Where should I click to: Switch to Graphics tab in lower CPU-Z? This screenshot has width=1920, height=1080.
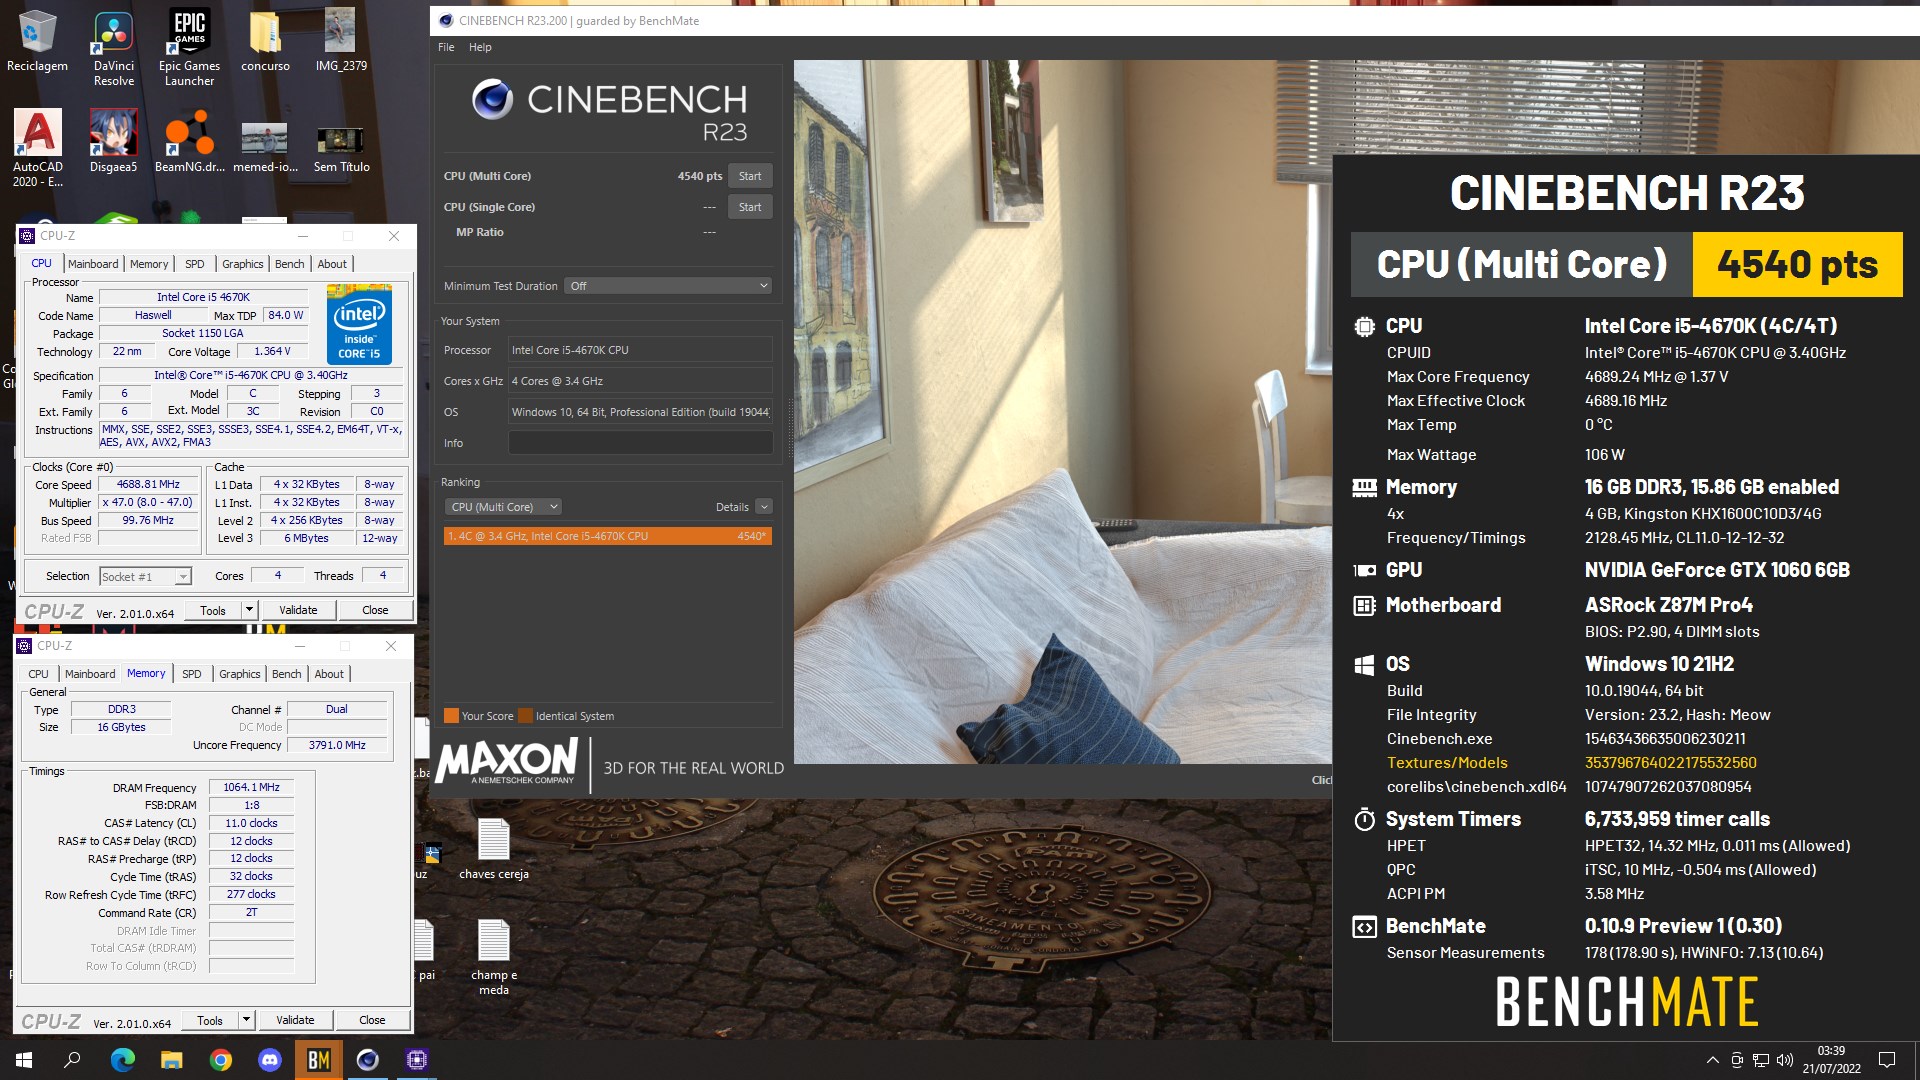(x=240, y=674)
